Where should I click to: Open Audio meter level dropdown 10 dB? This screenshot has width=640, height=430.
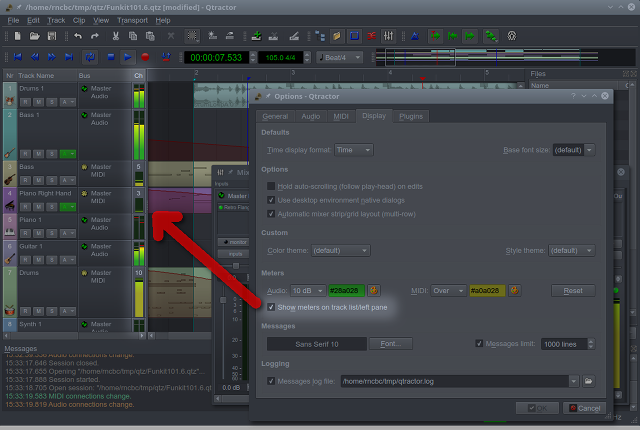click(x=308, y=290)
